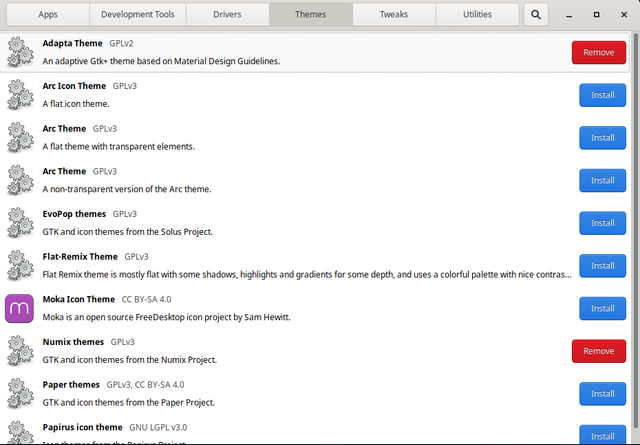This screenshot has height=445, width=640.
Task: Install the Flat-Remix Theme
Action: (x=602, y=265)
